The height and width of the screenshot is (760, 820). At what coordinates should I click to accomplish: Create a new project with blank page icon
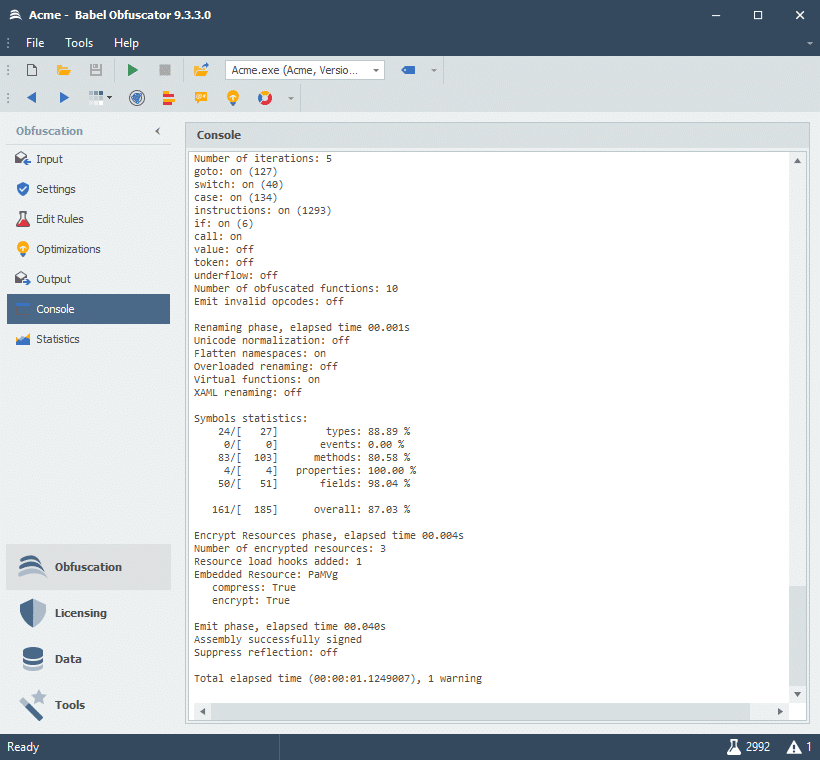click(x=32, y=70)
